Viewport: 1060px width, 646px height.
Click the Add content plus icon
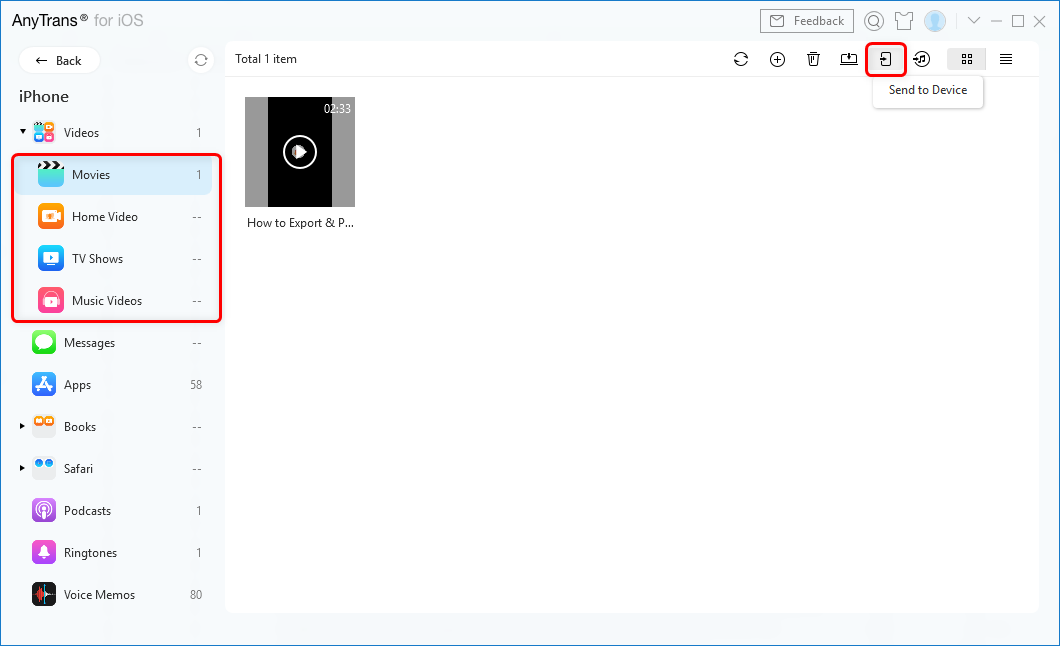point(777,60)
